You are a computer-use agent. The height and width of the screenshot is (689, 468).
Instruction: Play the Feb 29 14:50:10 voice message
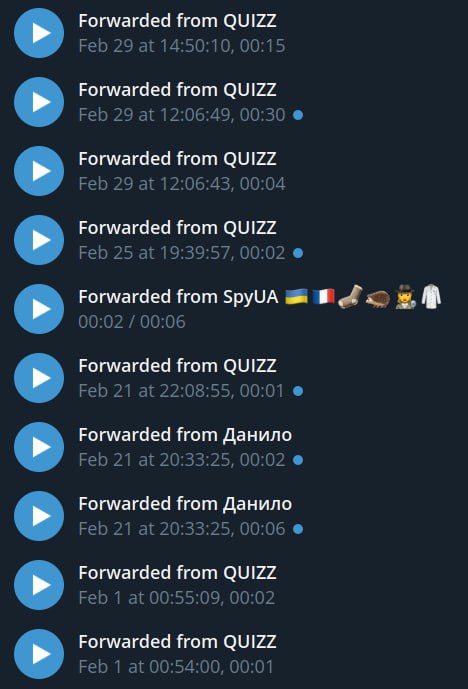tap(39, 33)
